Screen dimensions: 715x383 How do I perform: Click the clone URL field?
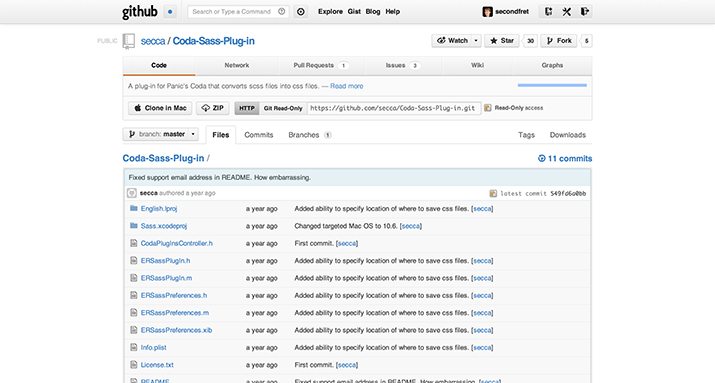click(394, 108)
